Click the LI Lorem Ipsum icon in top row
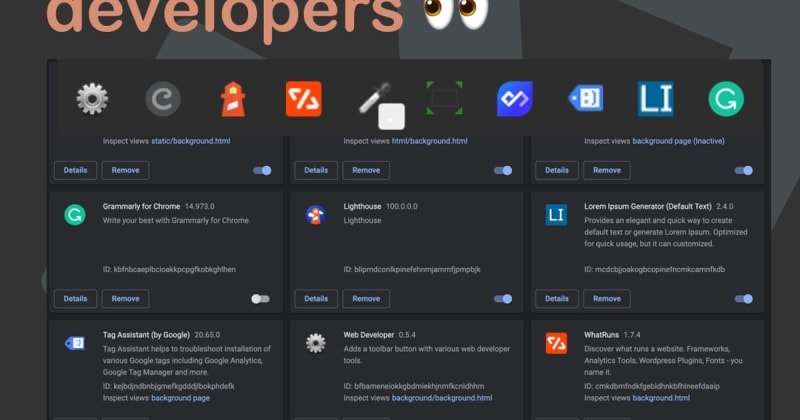This screenshot has width=800, height=420. pos(655,99)
